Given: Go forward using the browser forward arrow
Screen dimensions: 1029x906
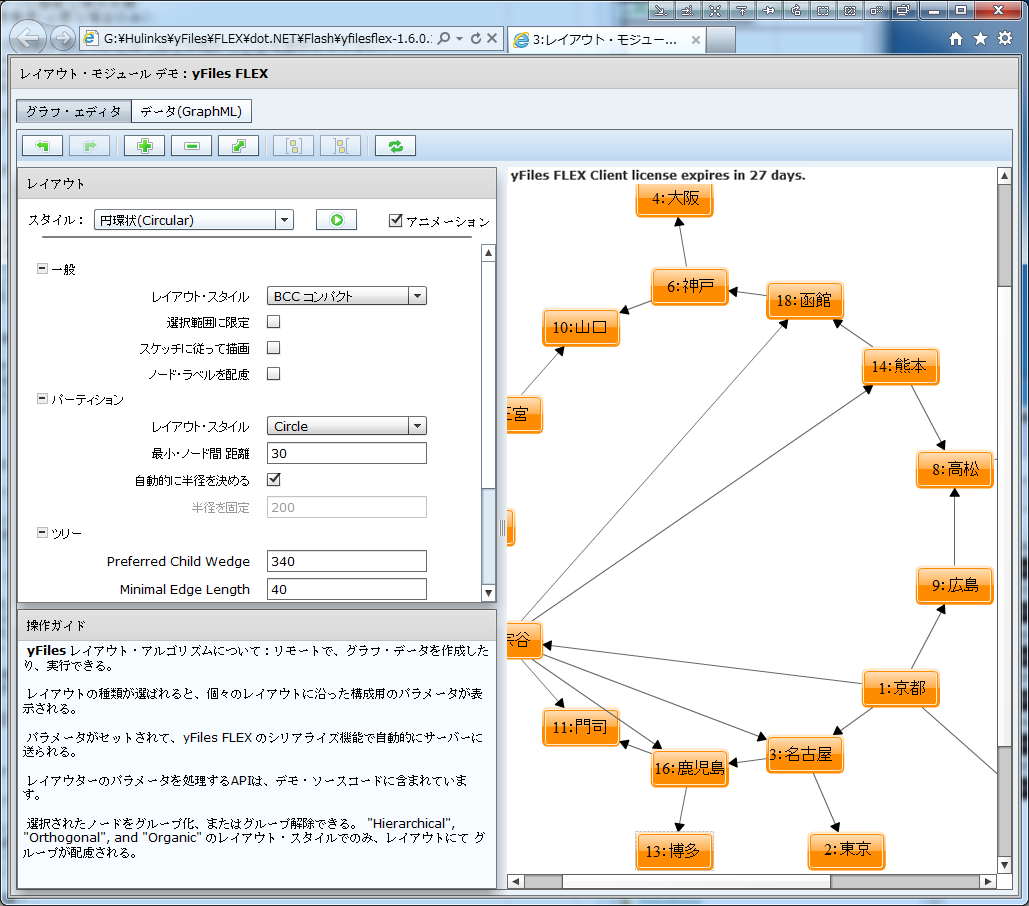Looking at the screenshot, I should [x=62, y=38].
